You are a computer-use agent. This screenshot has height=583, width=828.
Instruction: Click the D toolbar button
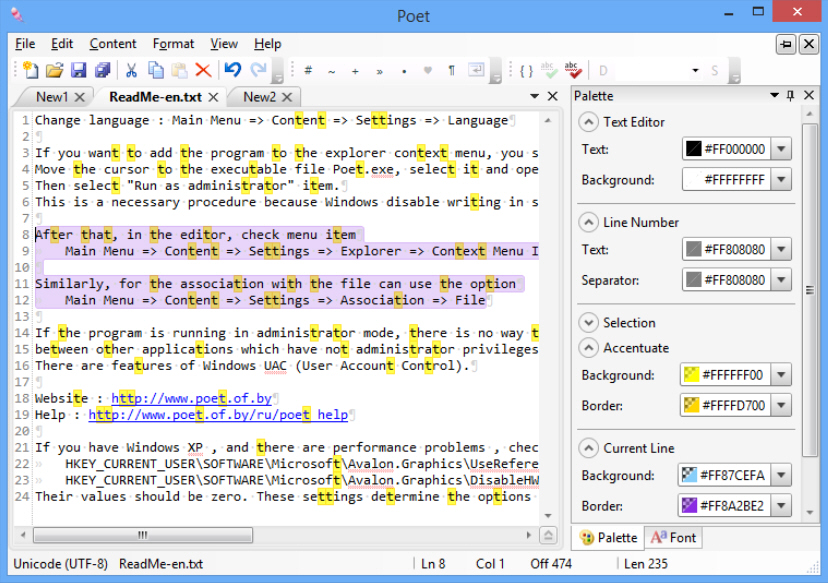[603, 71]
